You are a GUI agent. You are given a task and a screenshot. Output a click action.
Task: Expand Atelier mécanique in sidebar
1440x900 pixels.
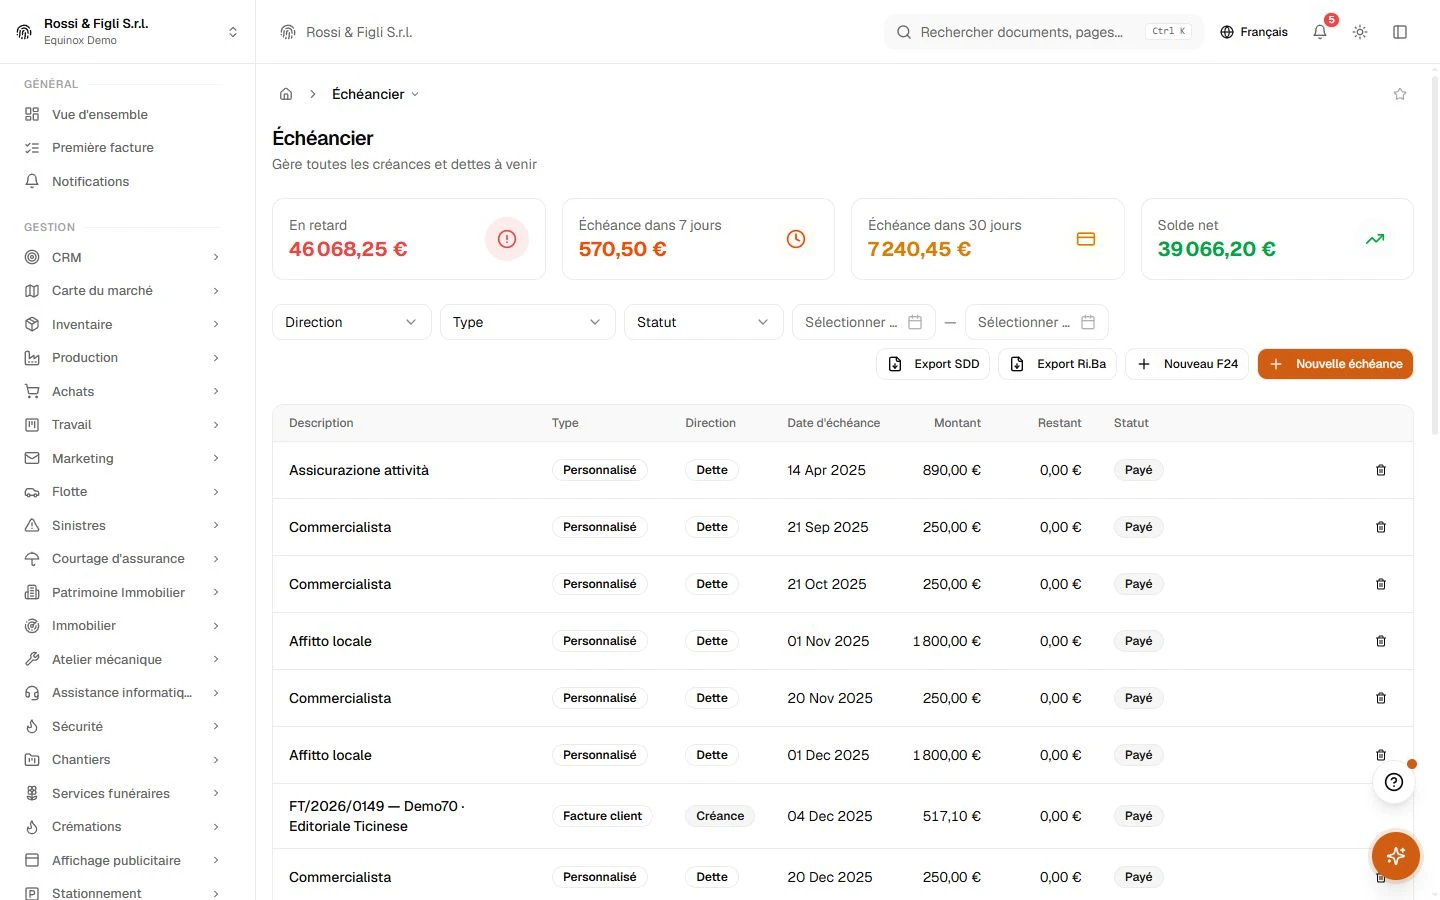point(122,659)
